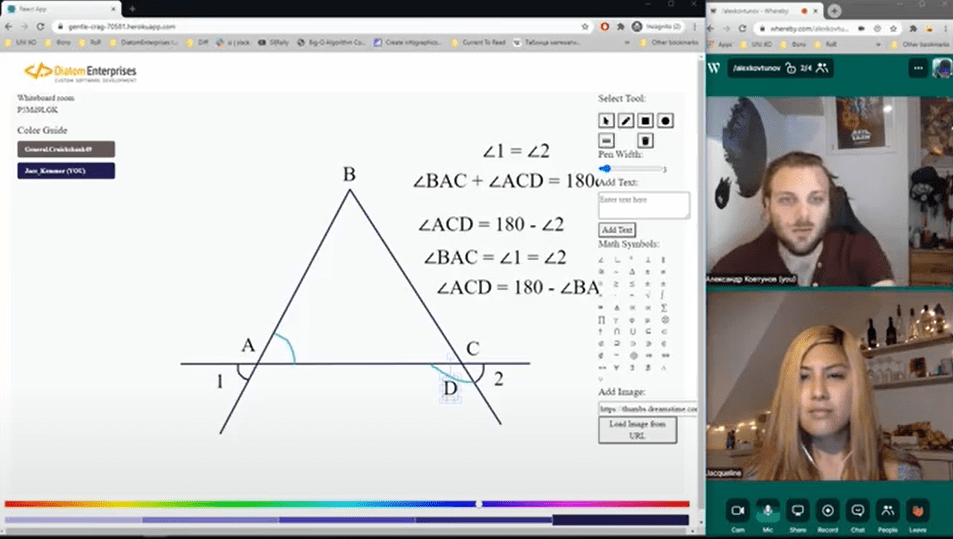Viewport: 953px width, 539px height.
Task: Select the pointer tool in whiteboard
Action: (x=606, y=120)
